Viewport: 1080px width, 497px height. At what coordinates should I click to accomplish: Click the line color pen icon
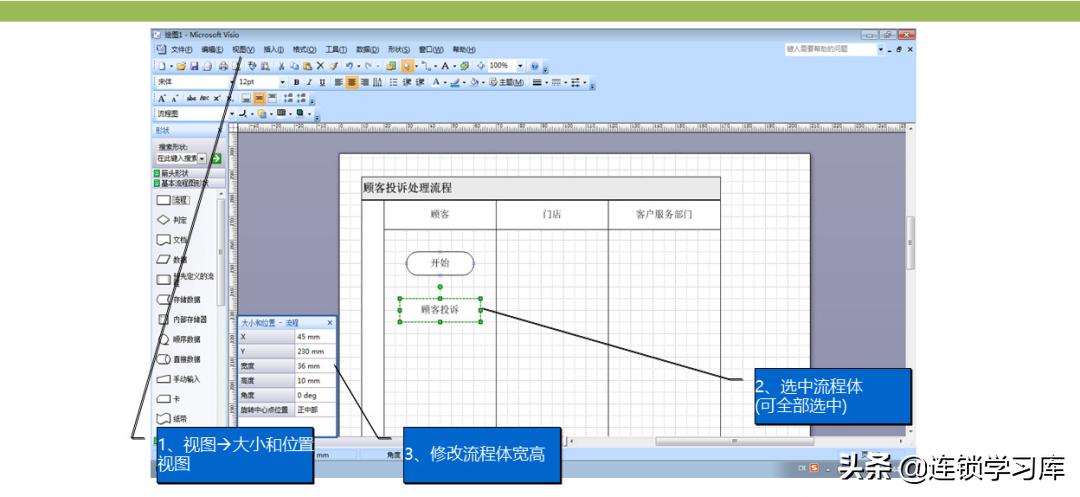click(x=455, y=82)
